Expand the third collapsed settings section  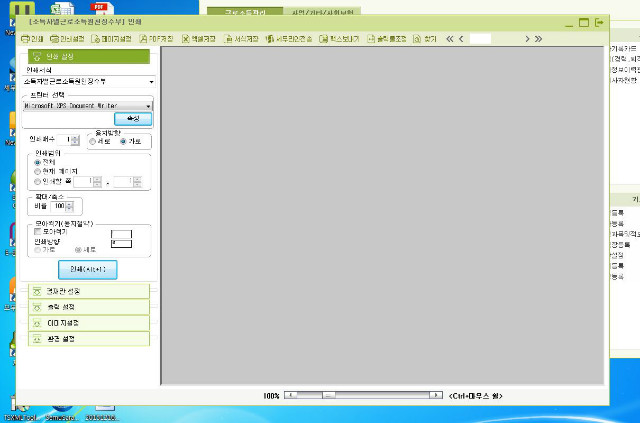(x=84, y=323)
